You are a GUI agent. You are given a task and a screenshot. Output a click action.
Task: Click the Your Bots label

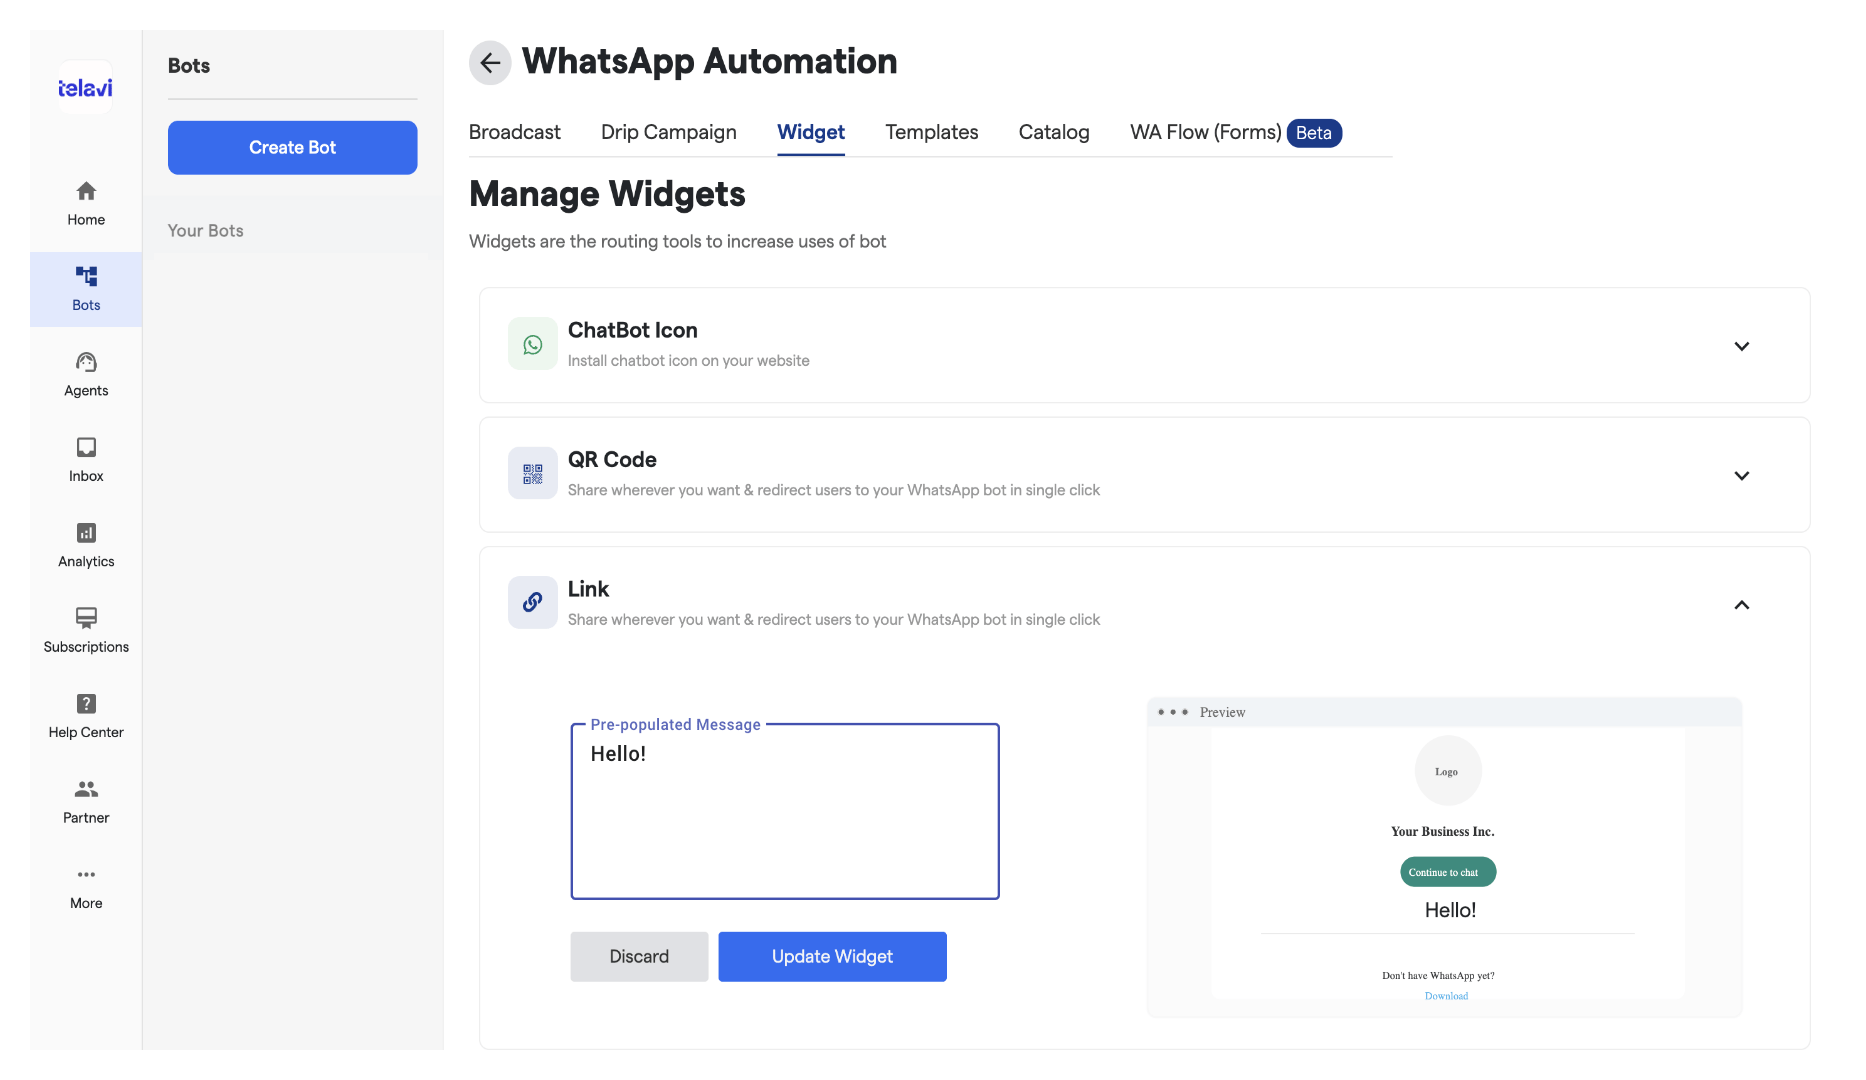206,231
